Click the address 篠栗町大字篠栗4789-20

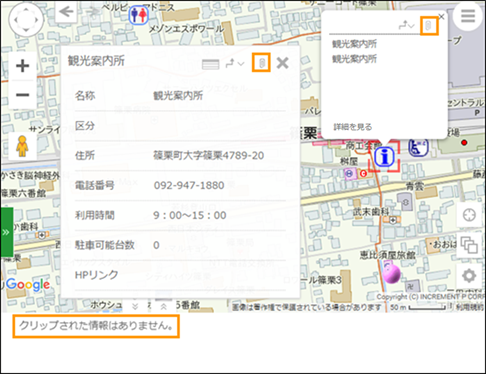click(x=209, y=155)
